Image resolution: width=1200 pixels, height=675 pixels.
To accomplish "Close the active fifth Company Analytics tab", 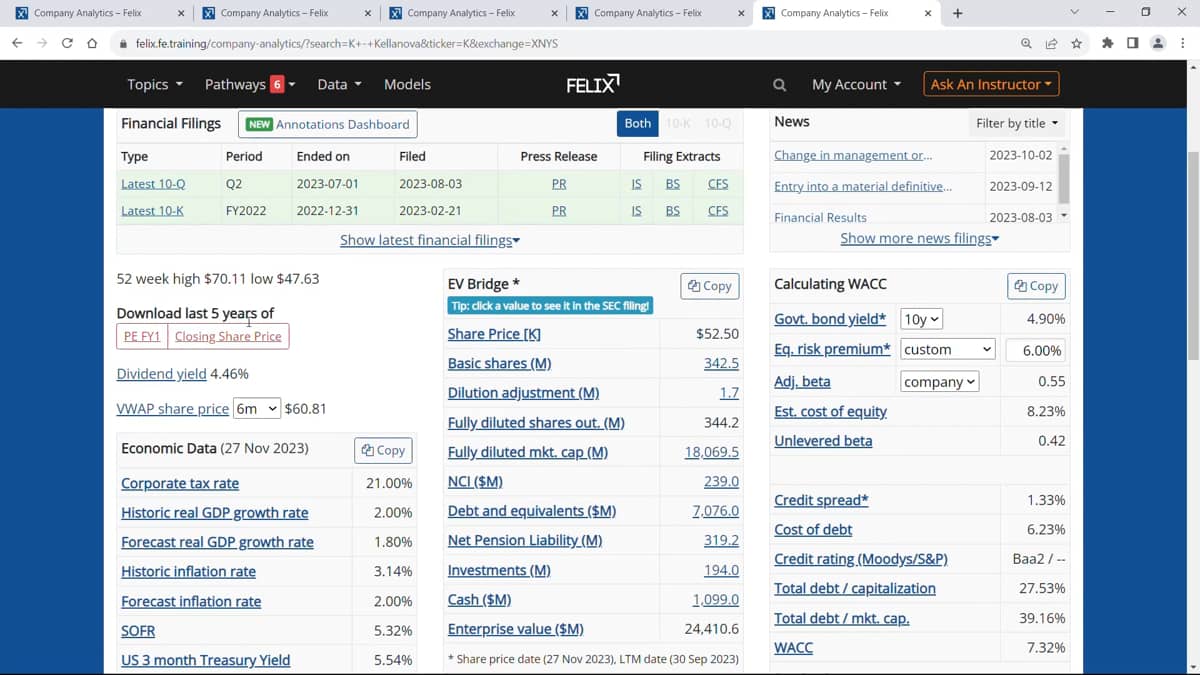I will [928, 13].
